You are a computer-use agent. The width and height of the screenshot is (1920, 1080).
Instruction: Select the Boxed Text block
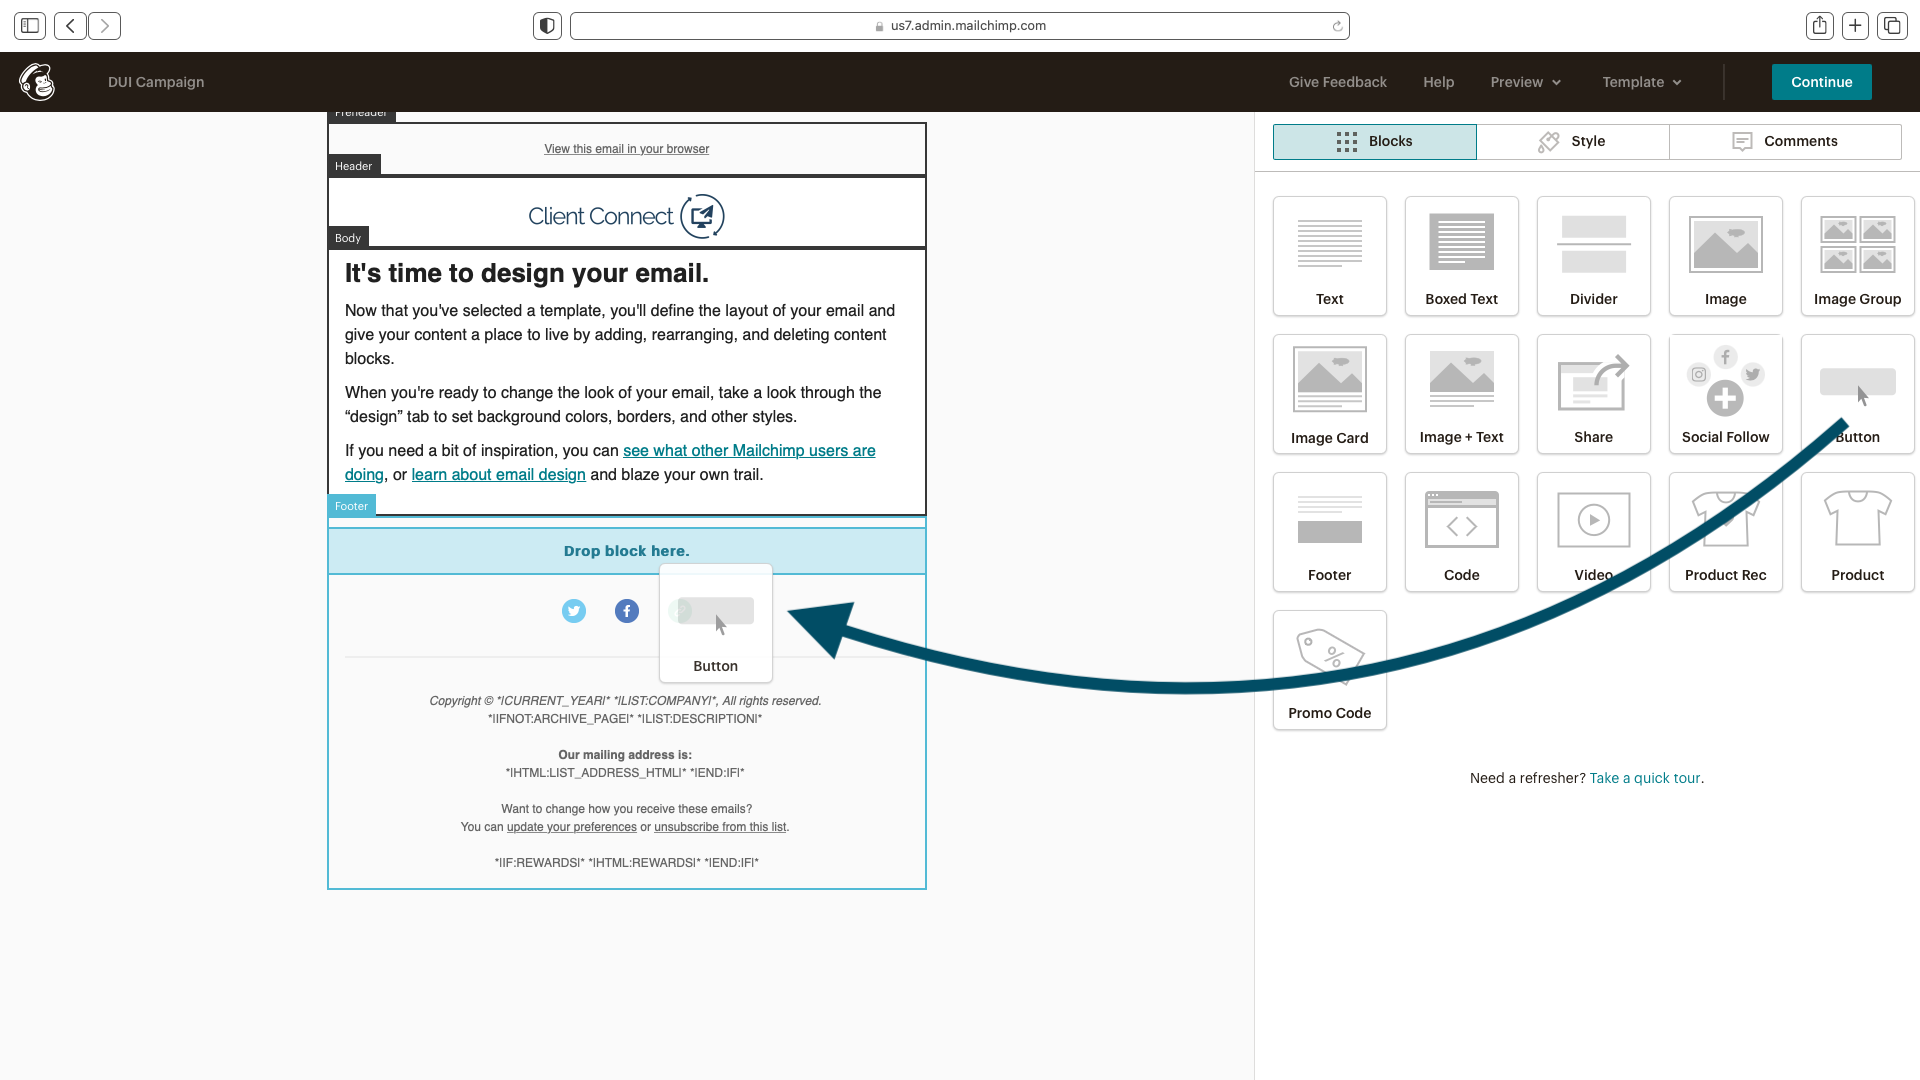pos(1461,256)
